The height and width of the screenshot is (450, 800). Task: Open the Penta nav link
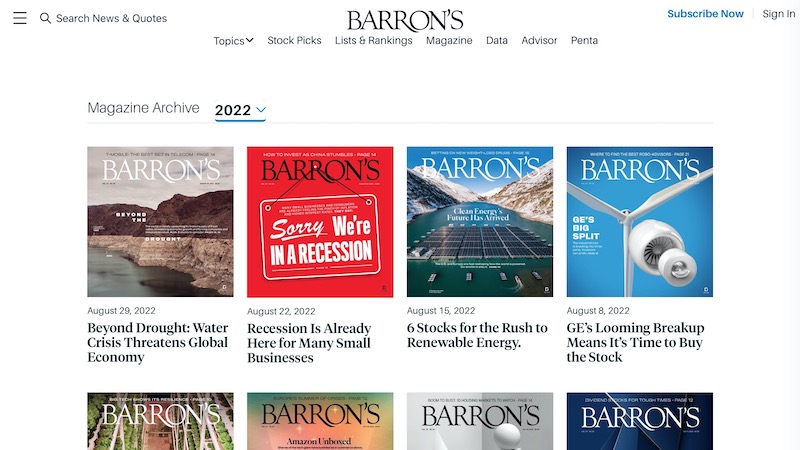[x=584, y=40]
